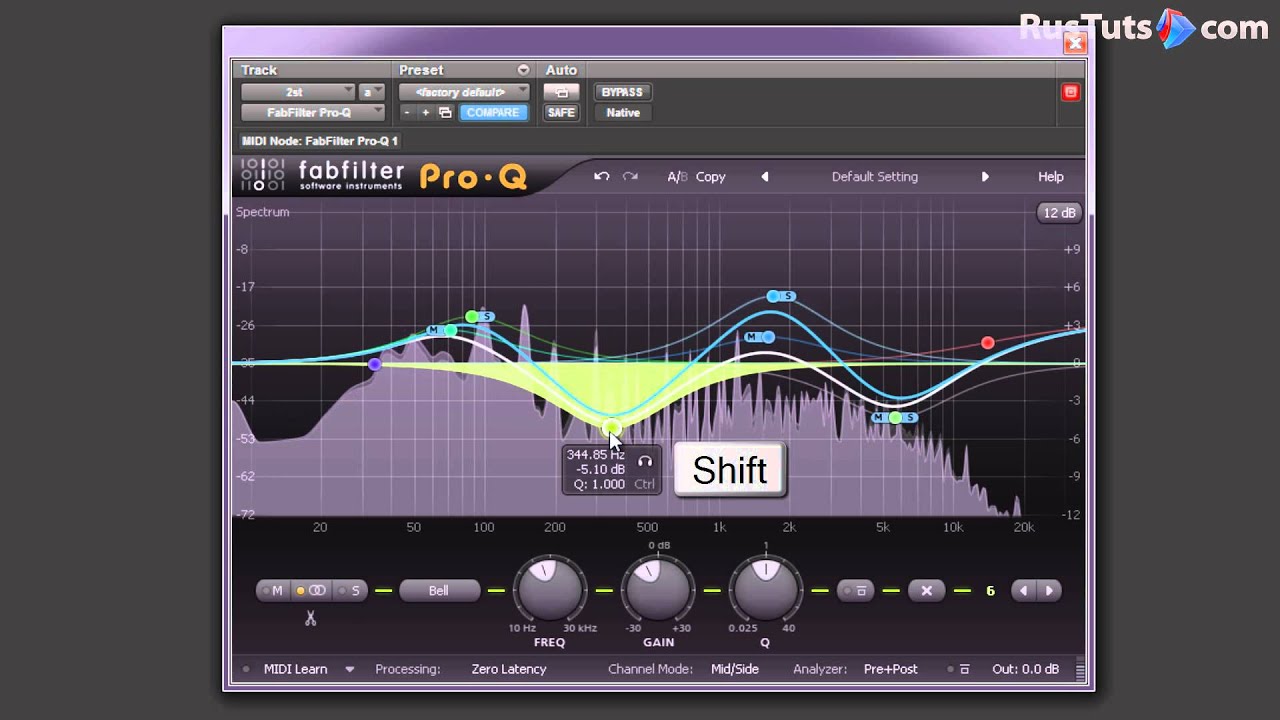
Task: Select Mid channel for the band
Action: (273, 591)
